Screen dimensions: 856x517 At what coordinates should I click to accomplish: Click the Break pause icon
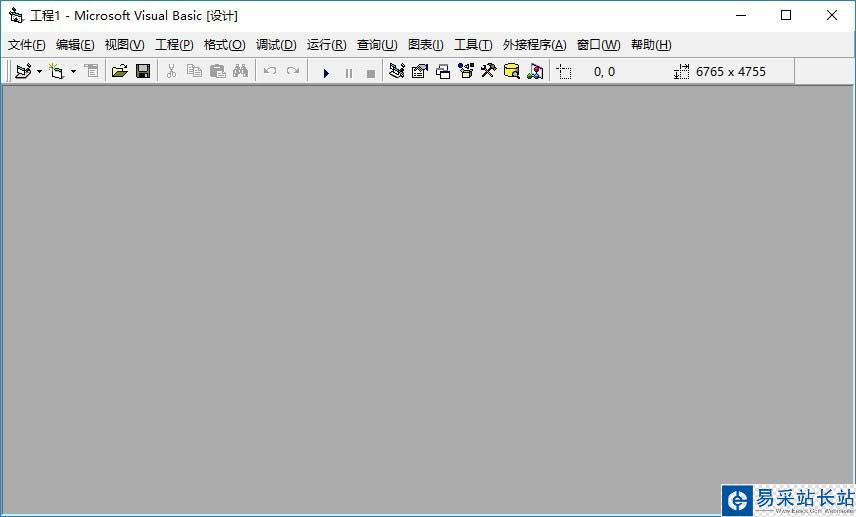[349, 73]
